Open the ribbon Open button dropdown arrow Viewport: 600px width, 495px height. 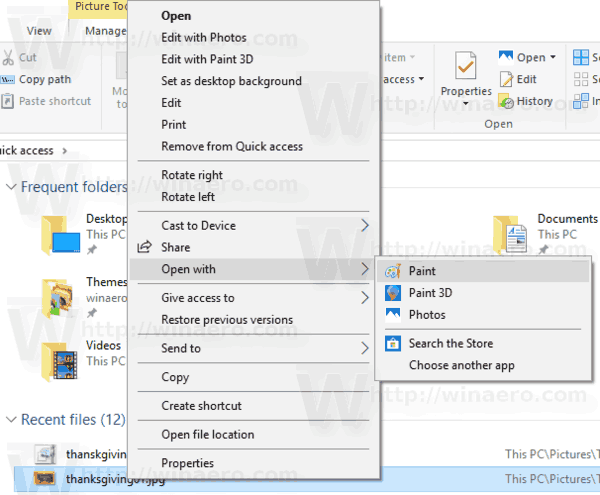pyautogui.click(x=553, y=57)
